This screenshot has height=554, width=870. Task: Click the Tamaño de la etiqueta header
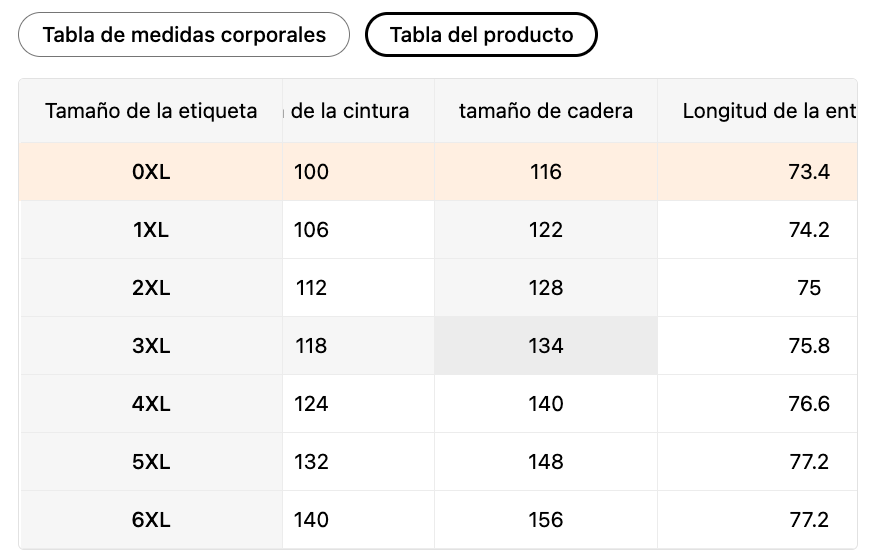point(151,111)
